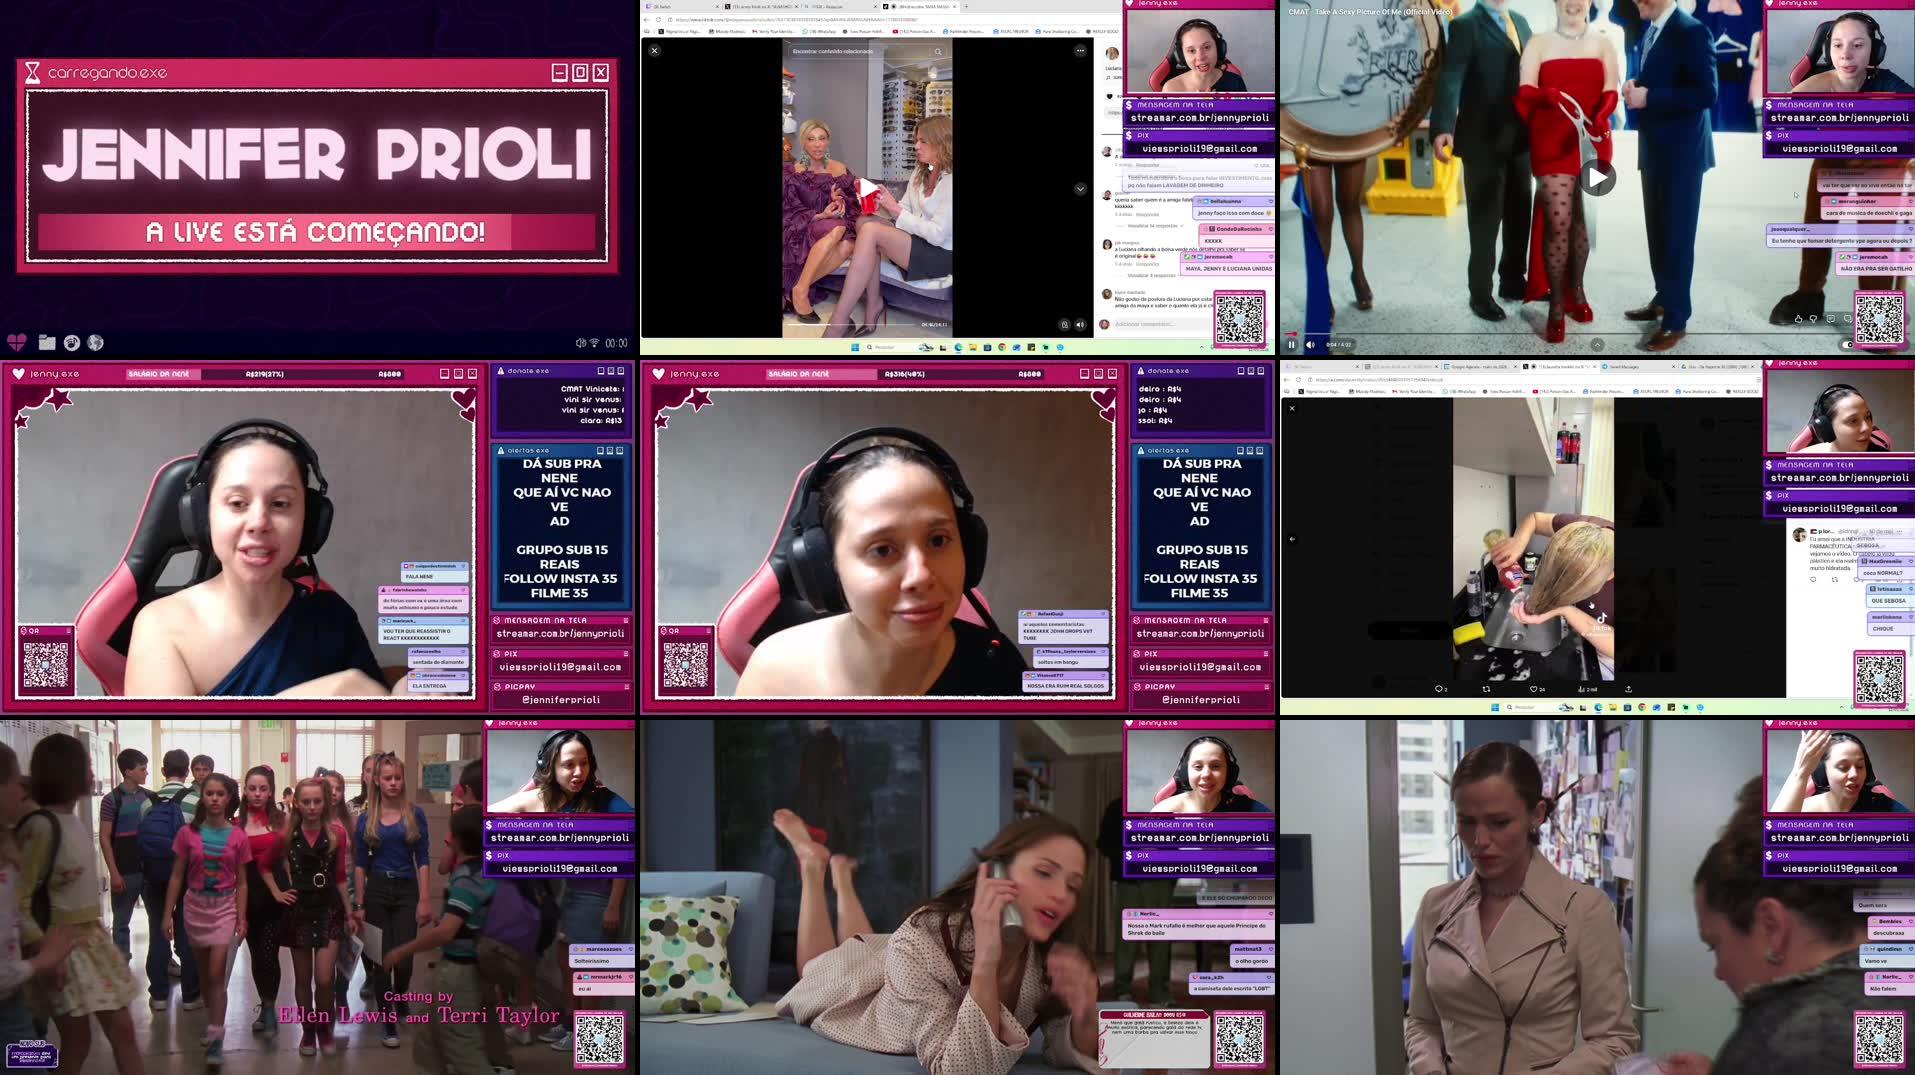Click the streamar.com.br/jennyprioli link beside the R$219 stream
The width and height of the screenshot is (1915, 1075).
pyautogui.click(x=561, y=633)
